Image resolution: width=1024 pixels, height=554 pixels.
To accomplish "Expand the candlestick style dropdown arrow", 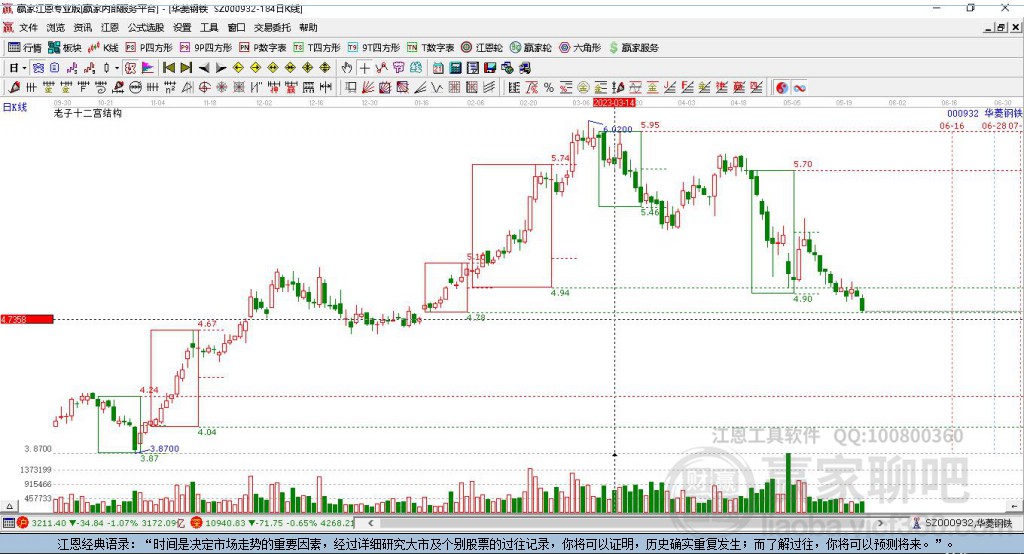I will [117, 67].
